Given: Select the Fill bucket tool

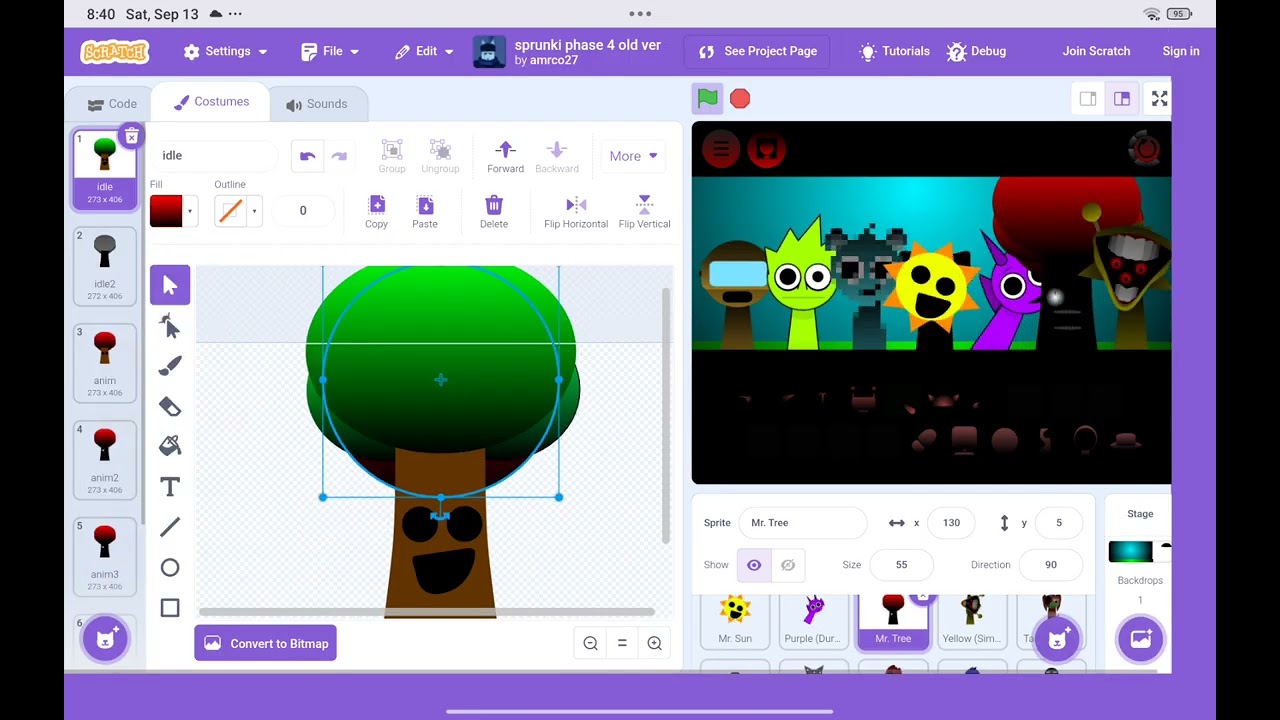Looking at the screenshot, I should coord(170,446).
